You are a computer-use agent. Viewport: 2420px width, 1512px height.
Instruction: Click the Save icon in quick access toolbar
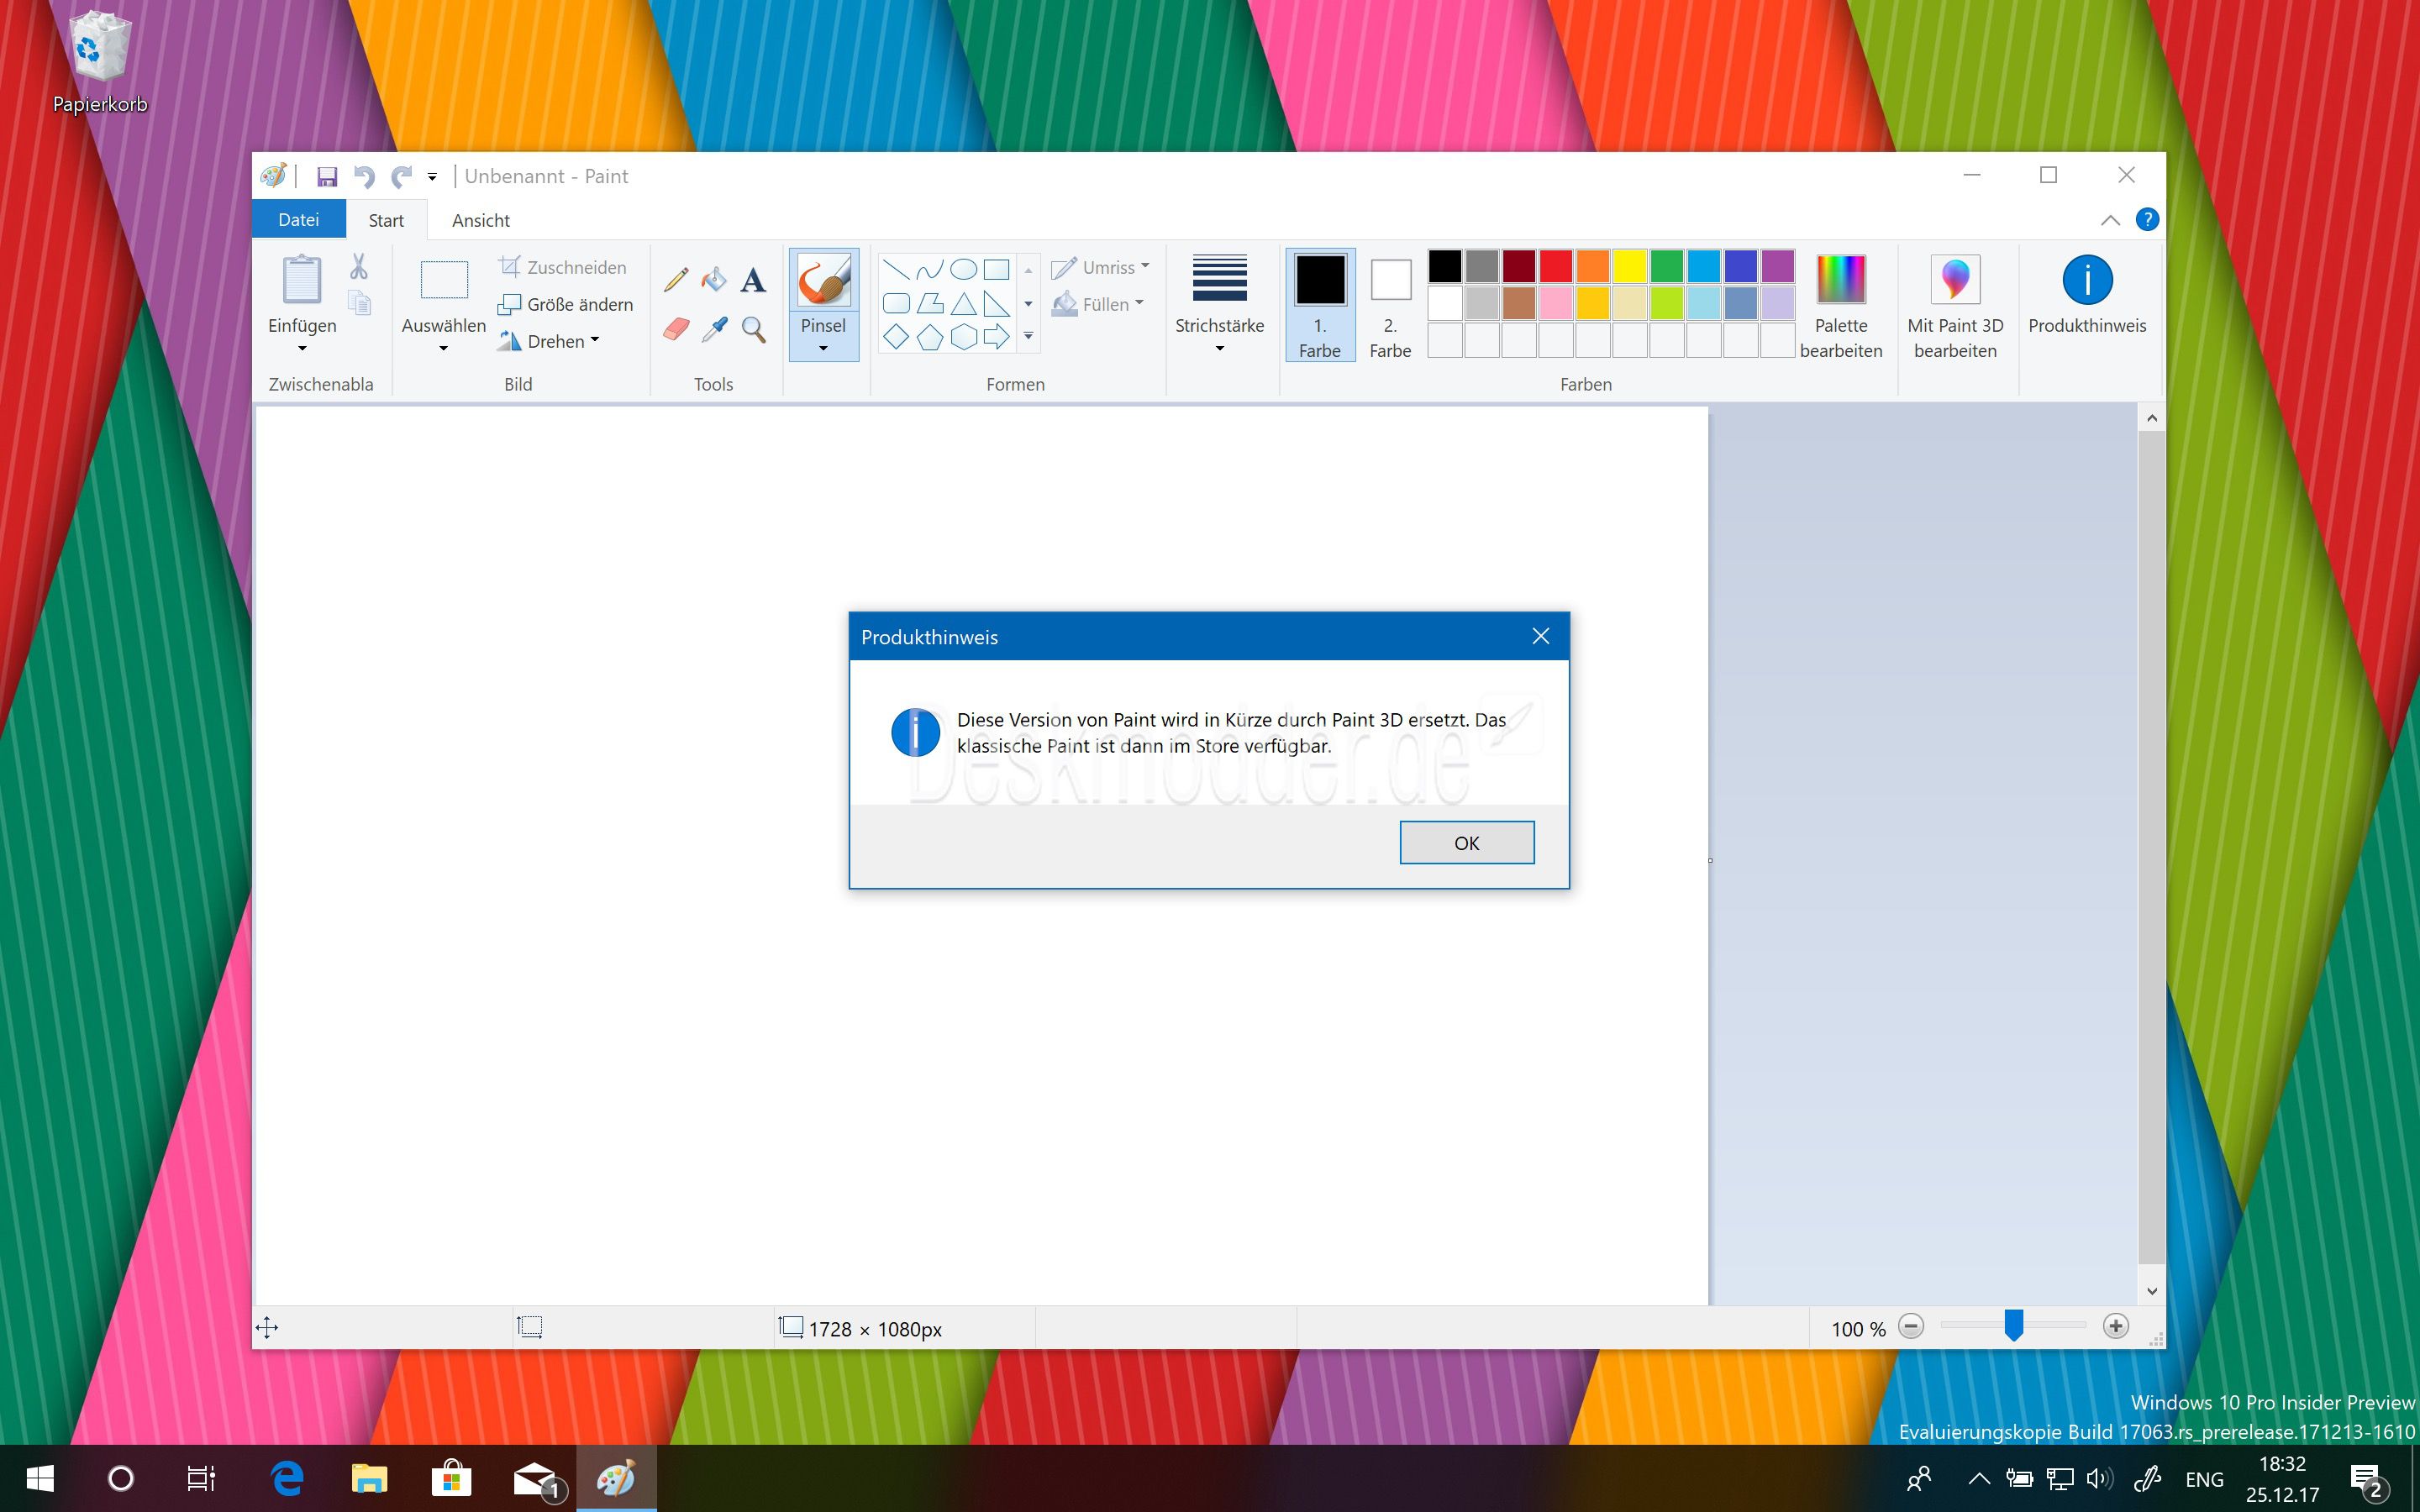click(x=327, y=177)
